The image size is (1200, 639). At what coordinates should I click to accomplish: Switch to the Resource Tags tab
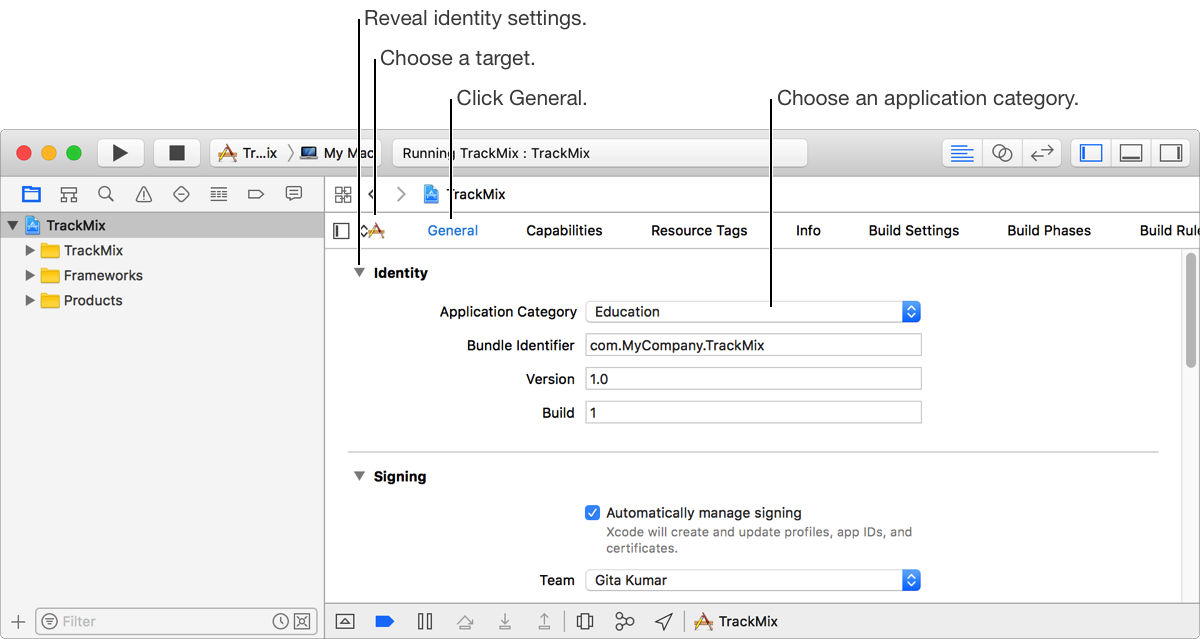click(x=699, y=231)
